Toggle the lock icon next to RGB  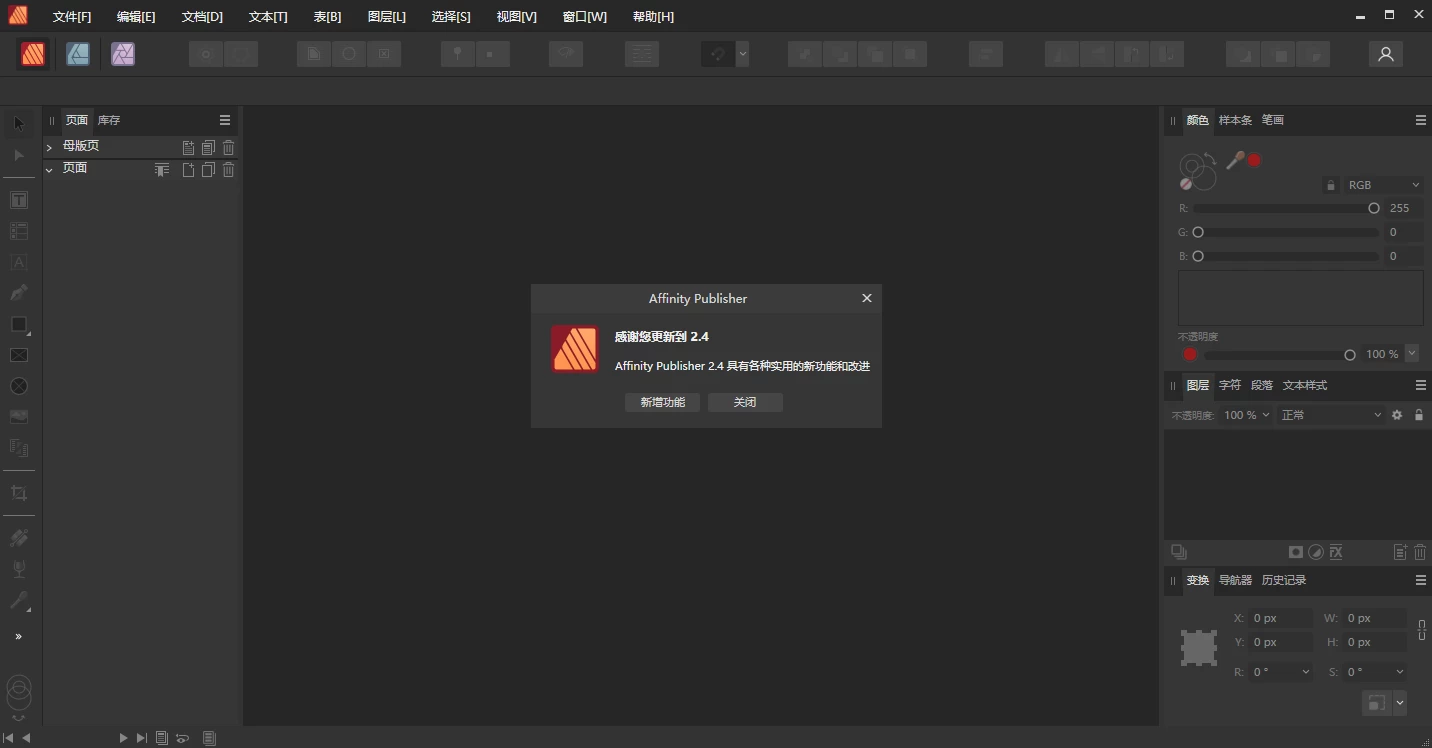(x=1331, y=185)
